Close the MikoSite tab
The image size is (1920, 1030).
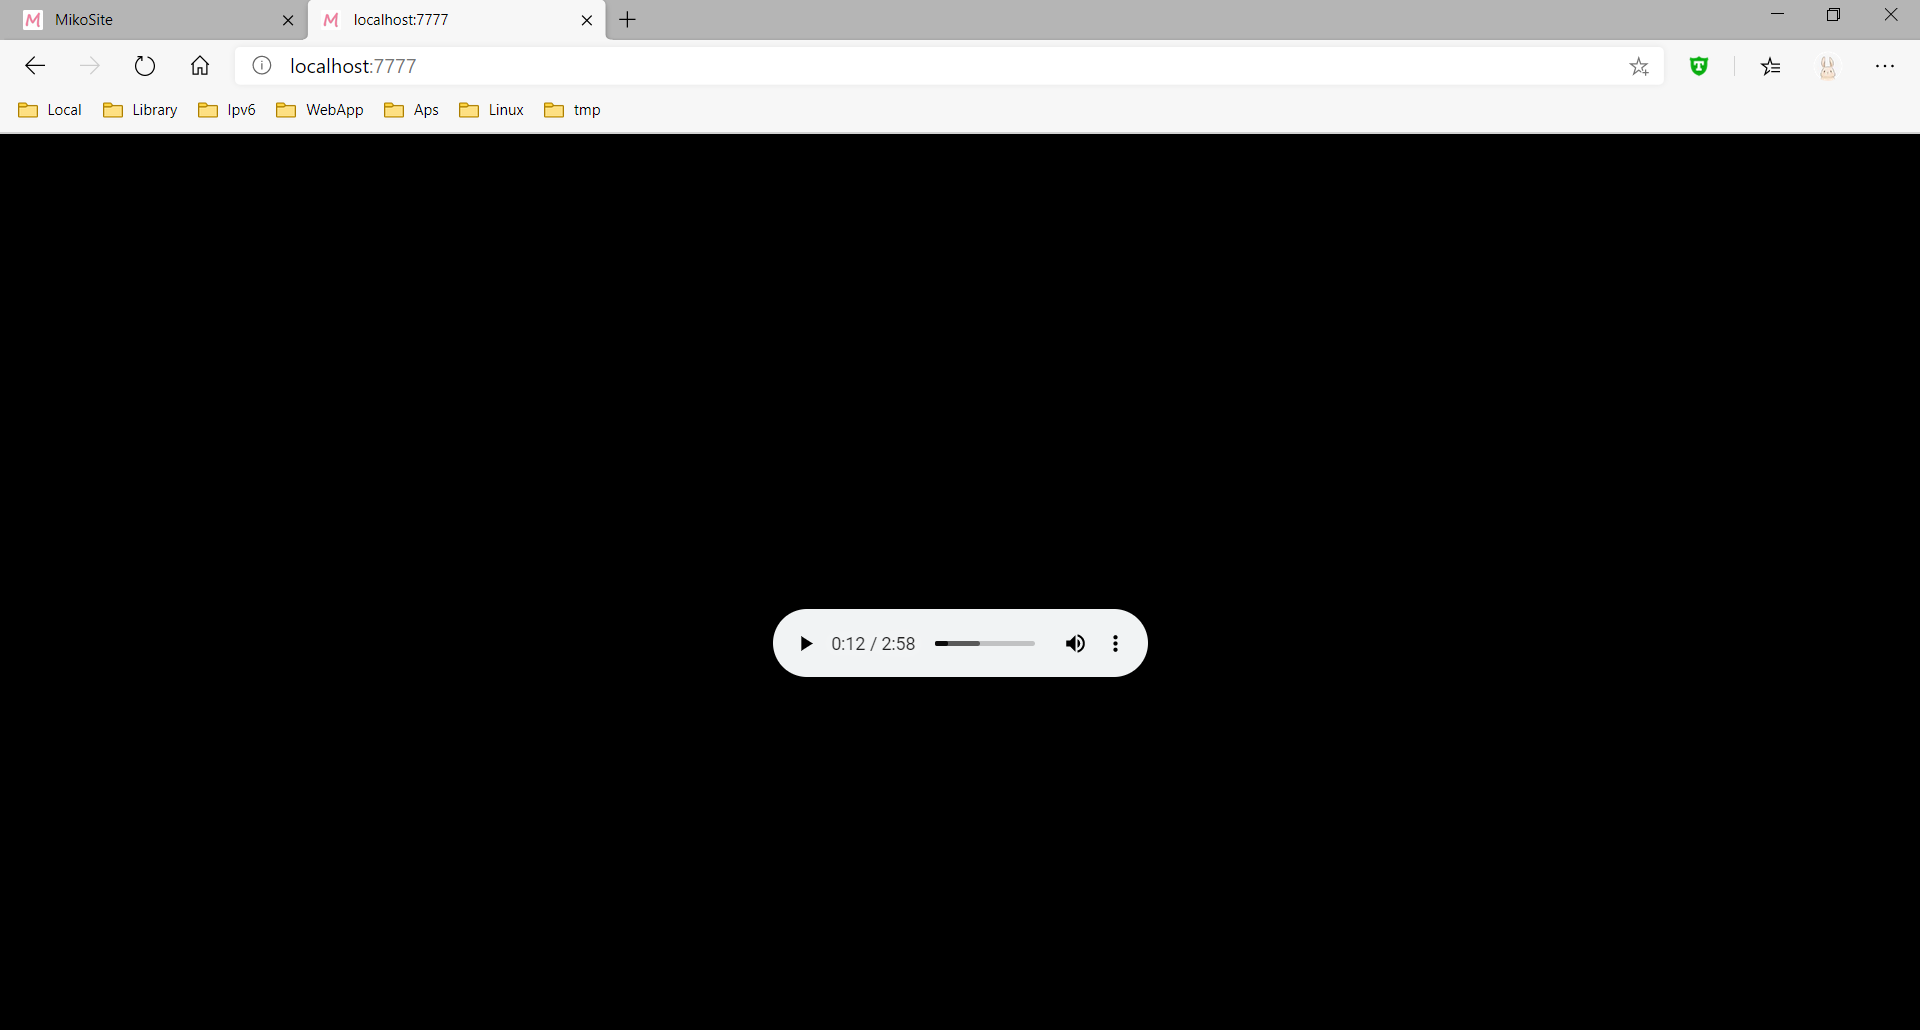[288, 20]
